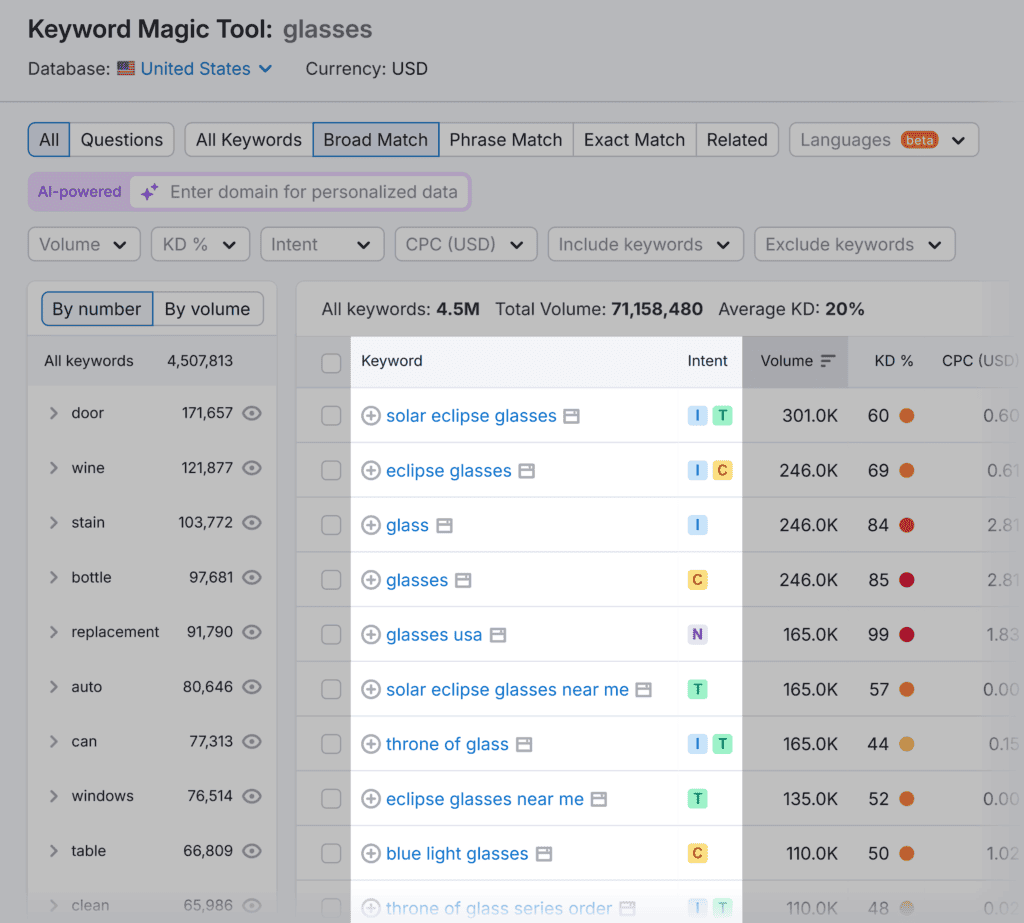Open the glasses keyword link
The width and height of the screenshot is (1024, 923).
point(417,580)
